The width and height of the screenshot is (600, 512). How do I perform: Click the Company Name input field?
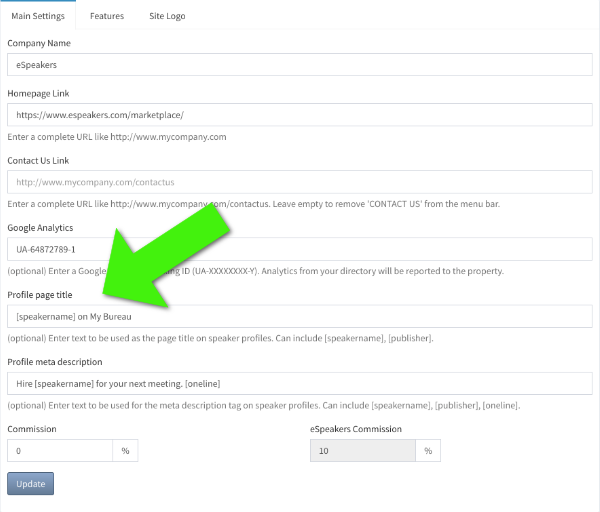[x=300, y=65]
